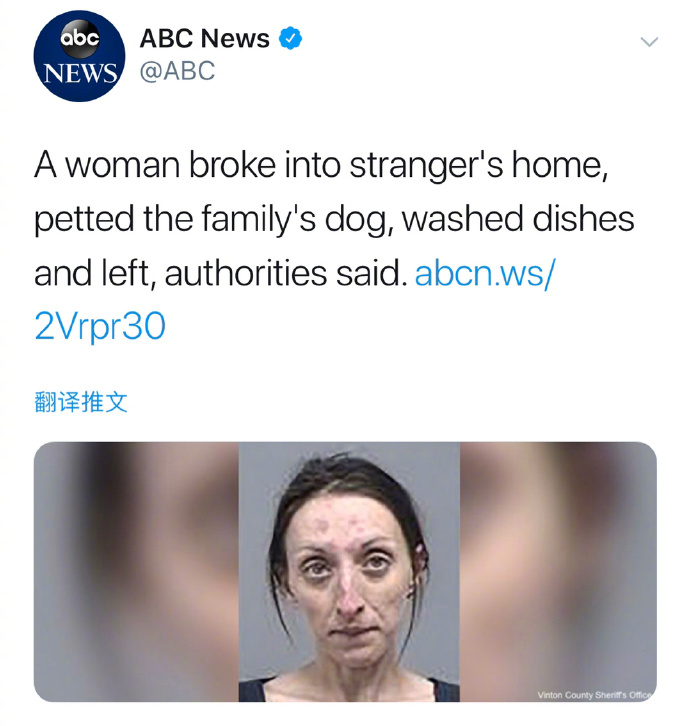The width and height of the screenshot is (690, 726).
Task: Click the blurred right side of the image
Action: 558,571
